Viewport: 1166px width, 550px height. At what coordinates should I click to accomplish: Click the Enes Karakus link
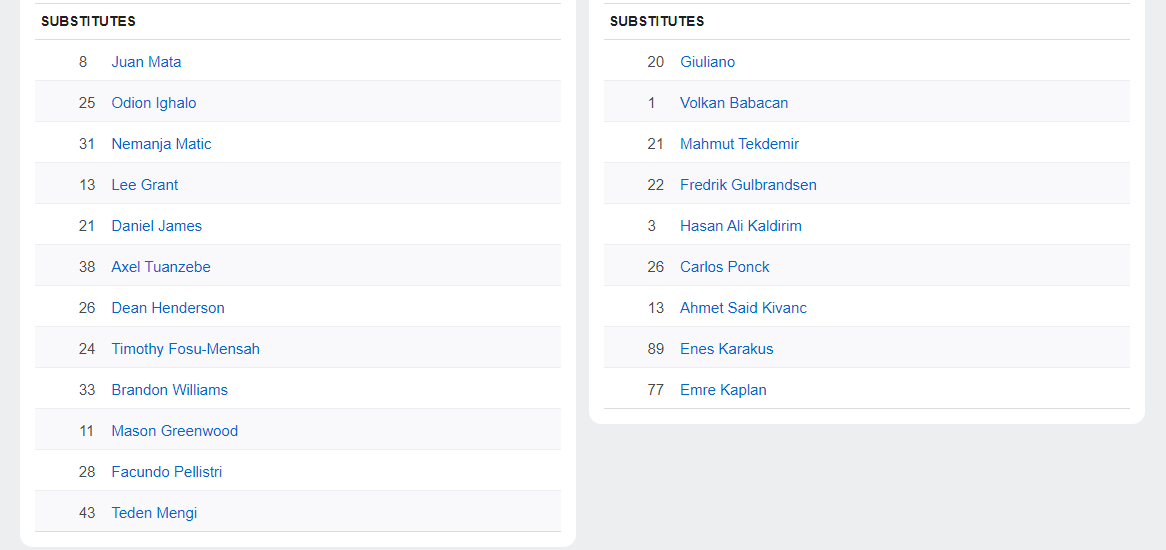pos(726,349)
